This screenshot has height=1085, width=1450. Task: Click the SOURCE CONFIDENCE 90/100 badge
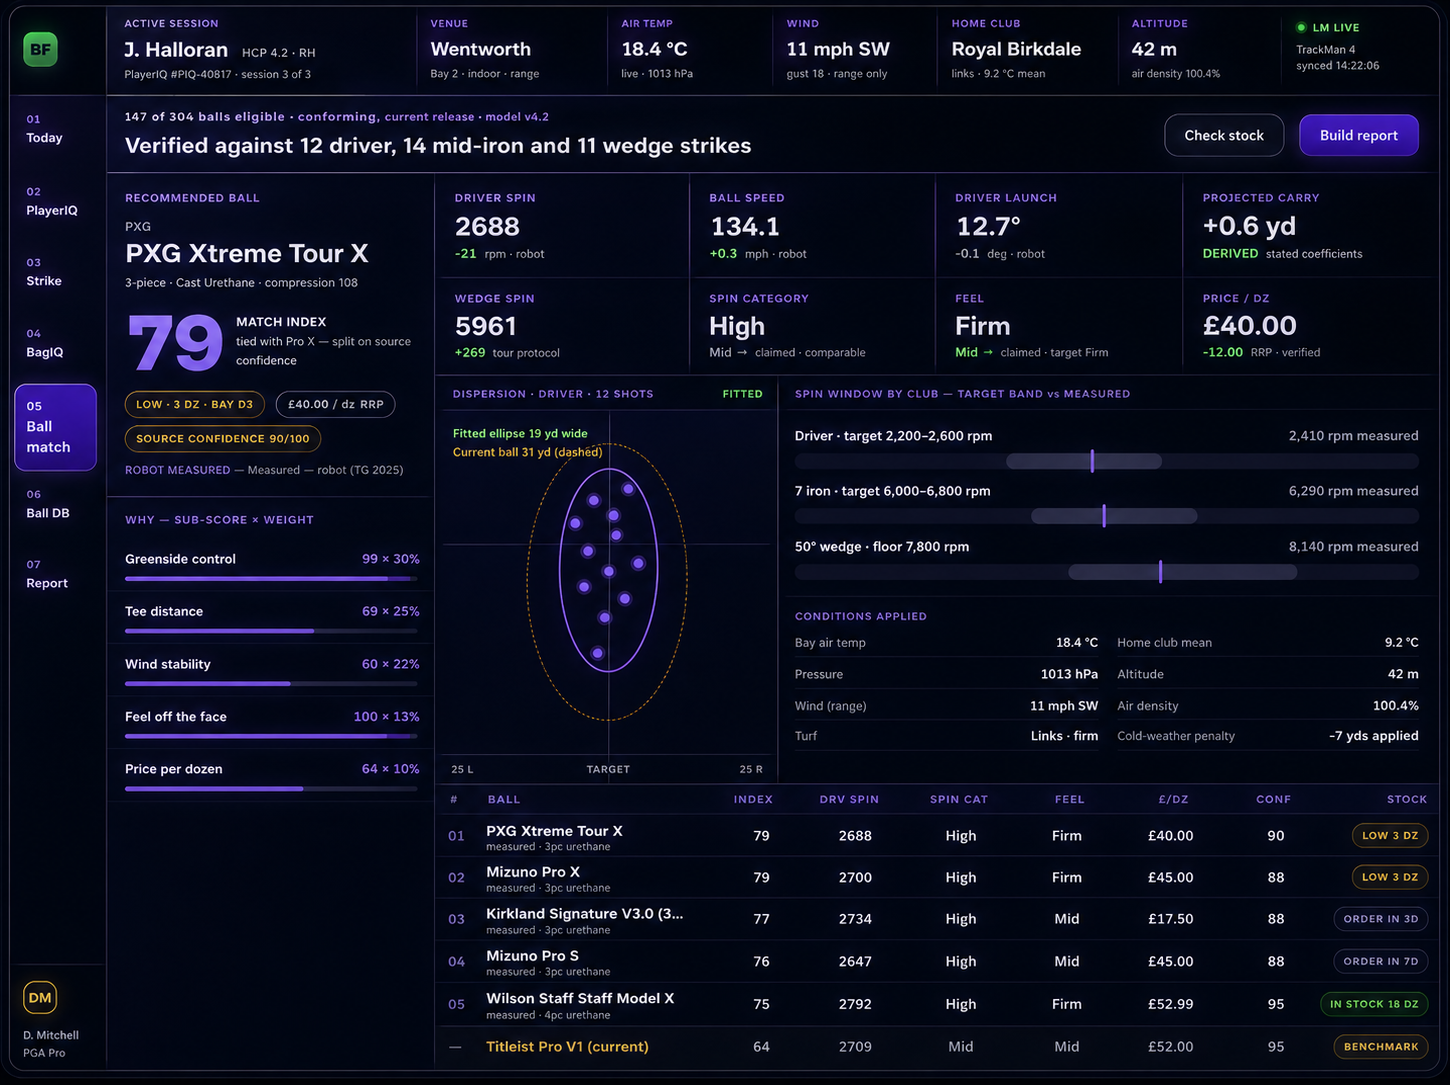(223, 438)
